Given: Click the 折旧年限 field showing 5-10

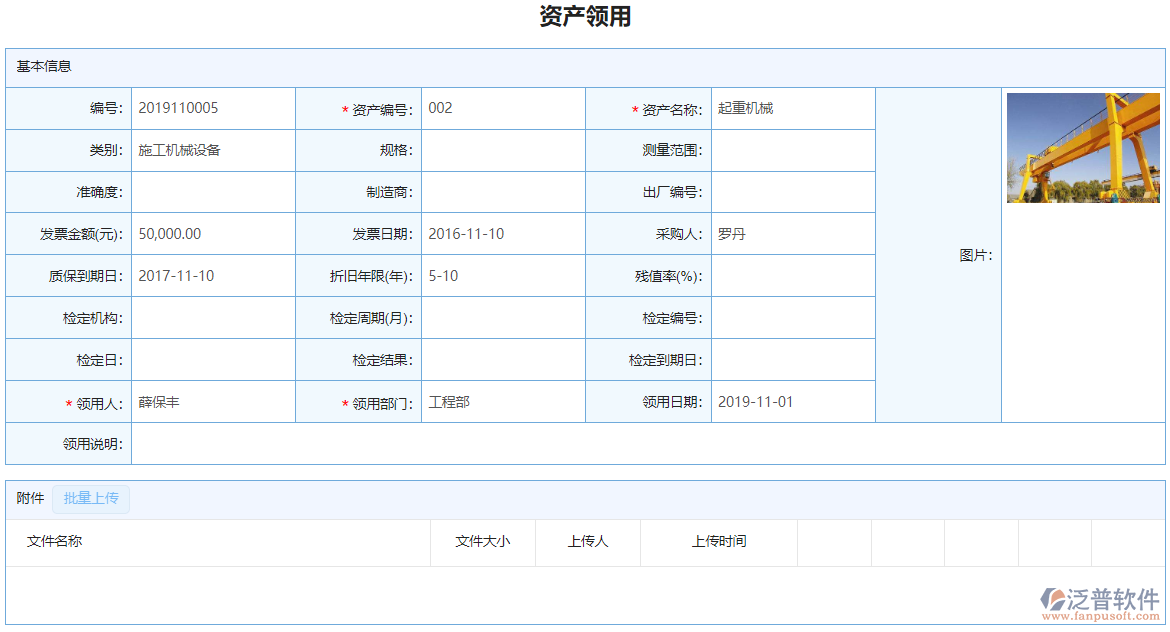Looking at the screenshot, I should pyautogui.click(x=502, y=276).
